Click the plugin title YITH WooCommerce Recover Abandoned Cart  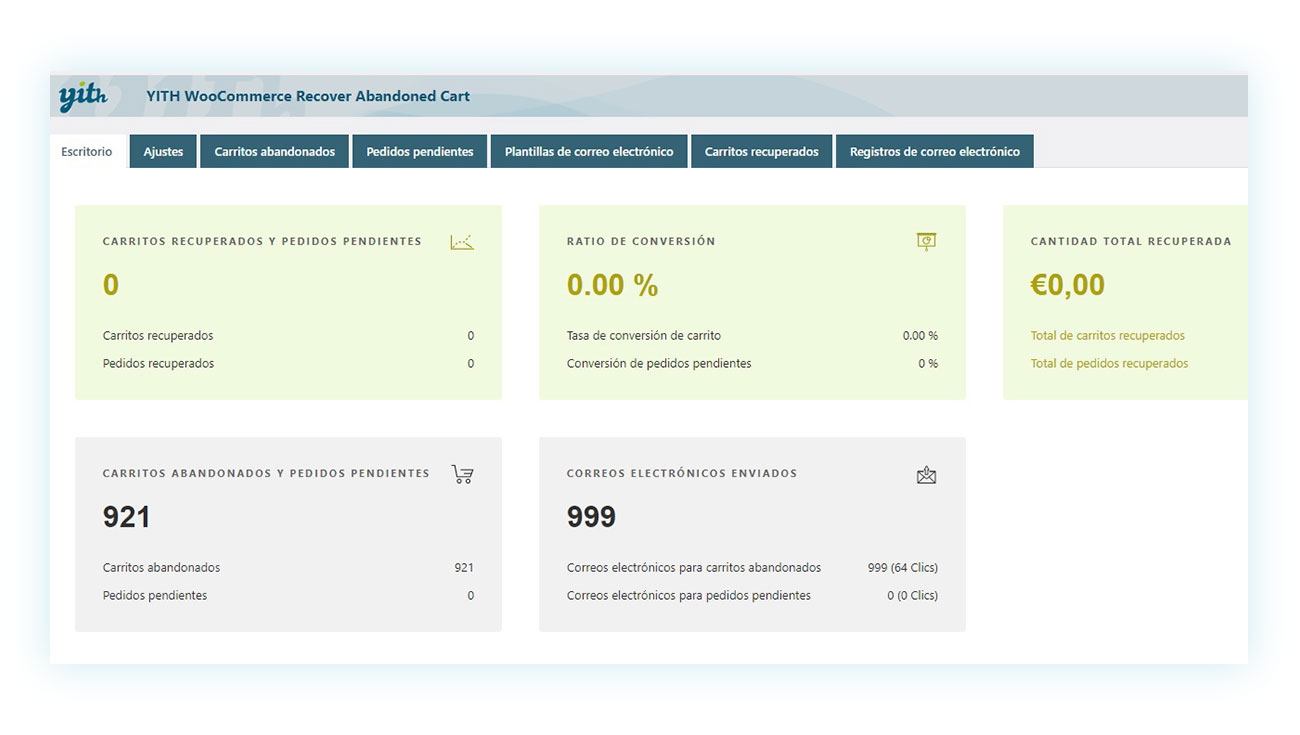(x=308, y=97)
